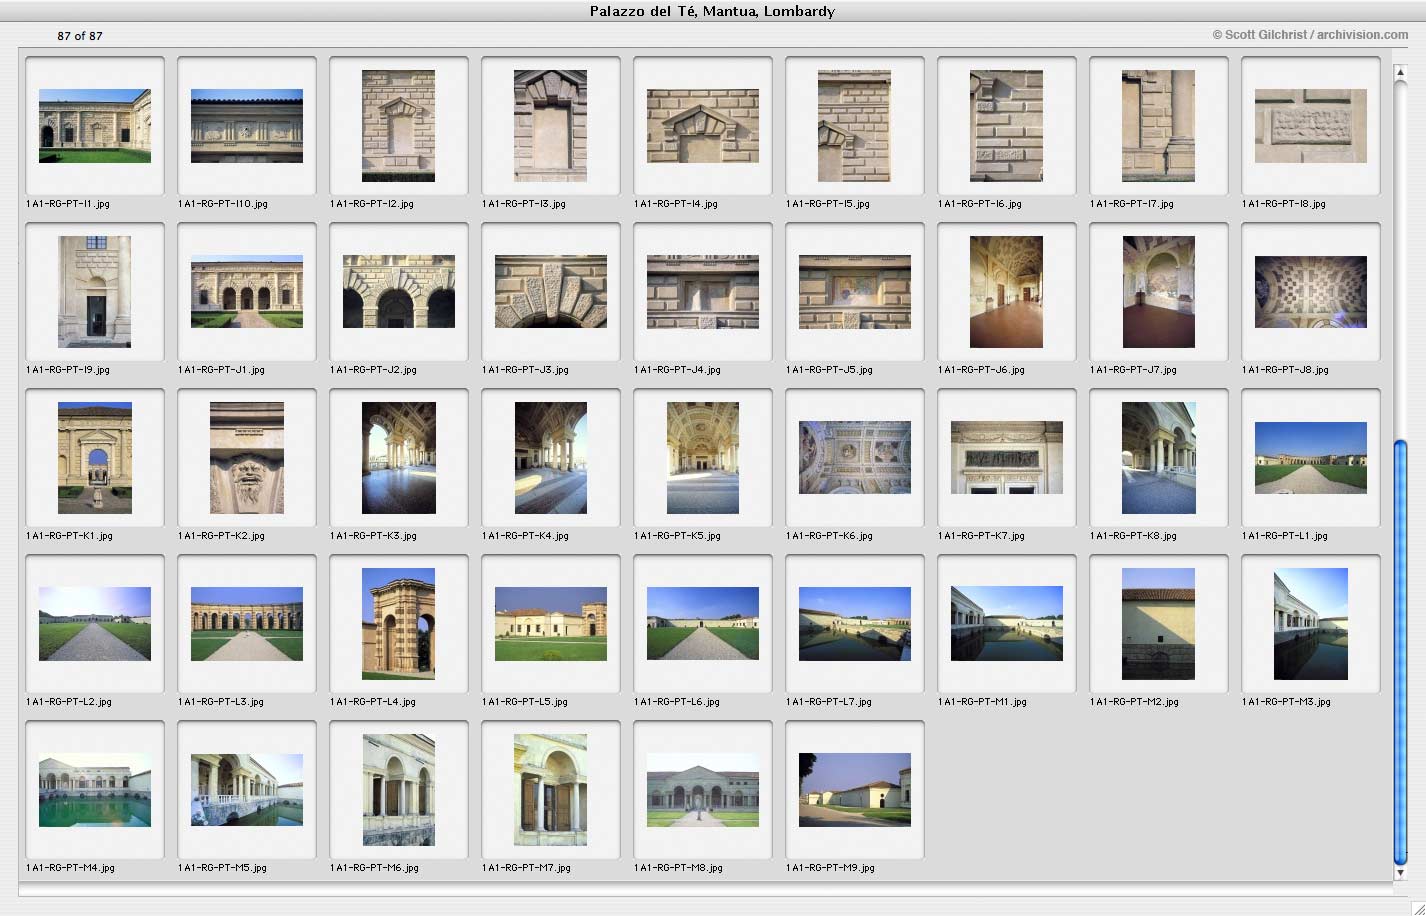Click the filename text 1A1-RG-PT-K8.jpg
This screenshot has height=916, width=1426.
coord(1133,536)
